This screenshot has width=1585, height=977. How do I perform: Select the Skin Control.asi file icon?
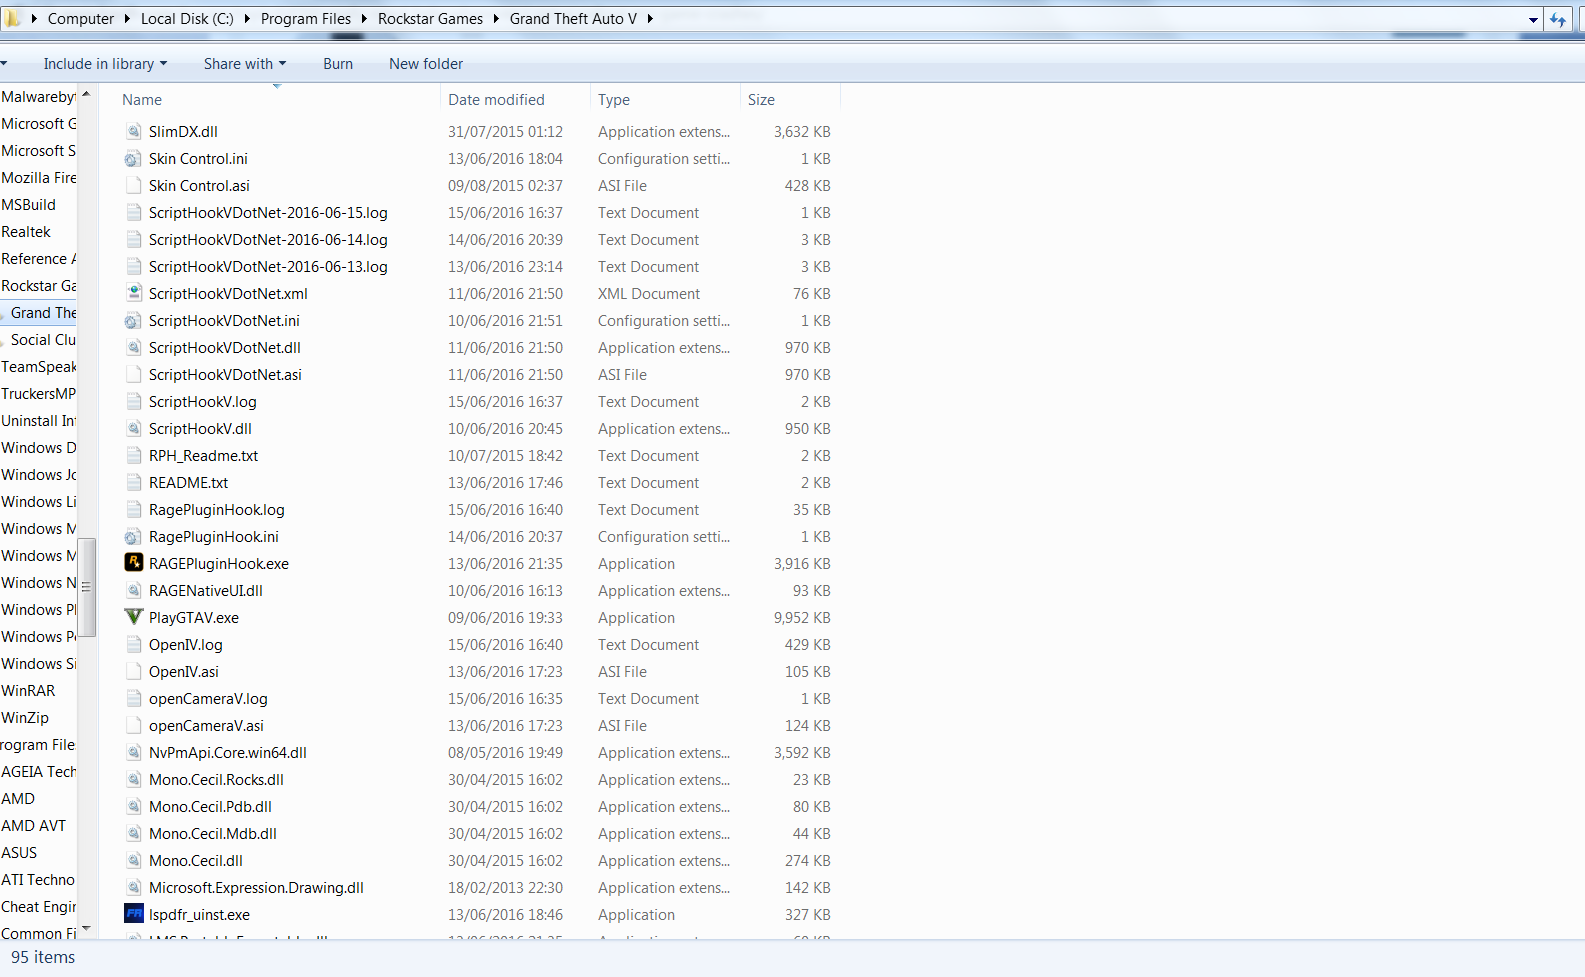(133, 185)
